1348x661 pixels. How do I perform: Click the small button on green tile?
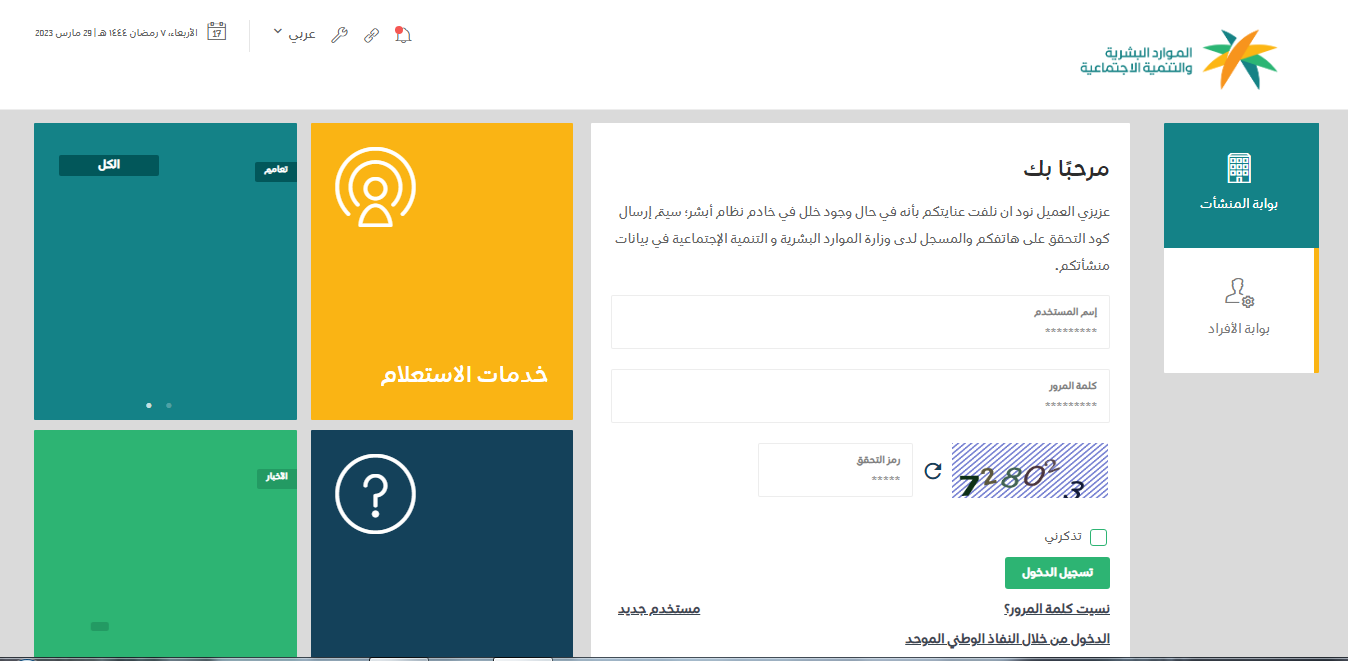pyautogui.click(x=100, y=626)
